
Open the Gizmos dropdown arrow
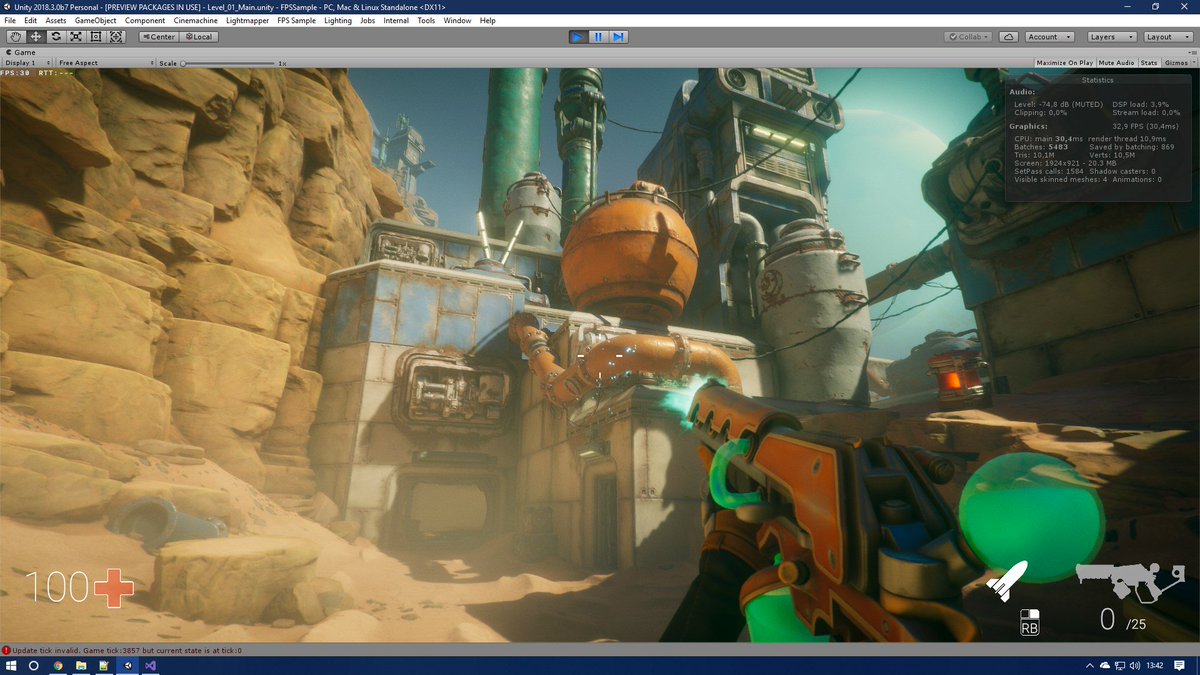pyautogui.click(x=1193, y=63)
